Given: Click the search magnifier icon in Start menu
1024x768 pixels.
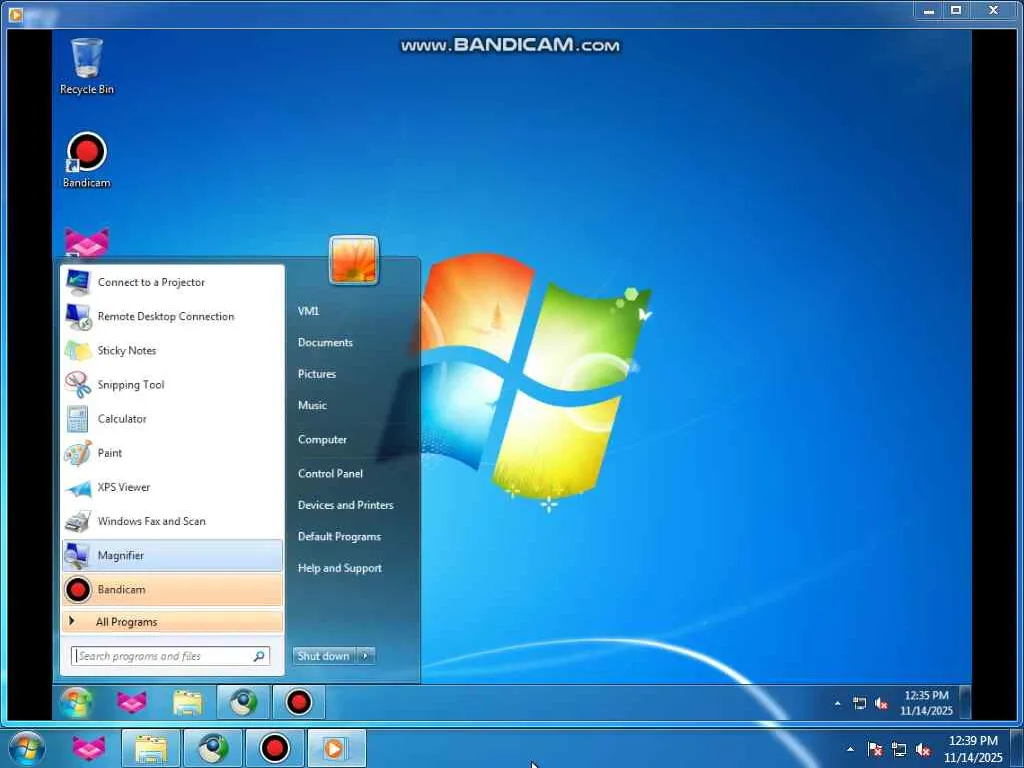Looking at the screenshot, I should pos(259,656).
